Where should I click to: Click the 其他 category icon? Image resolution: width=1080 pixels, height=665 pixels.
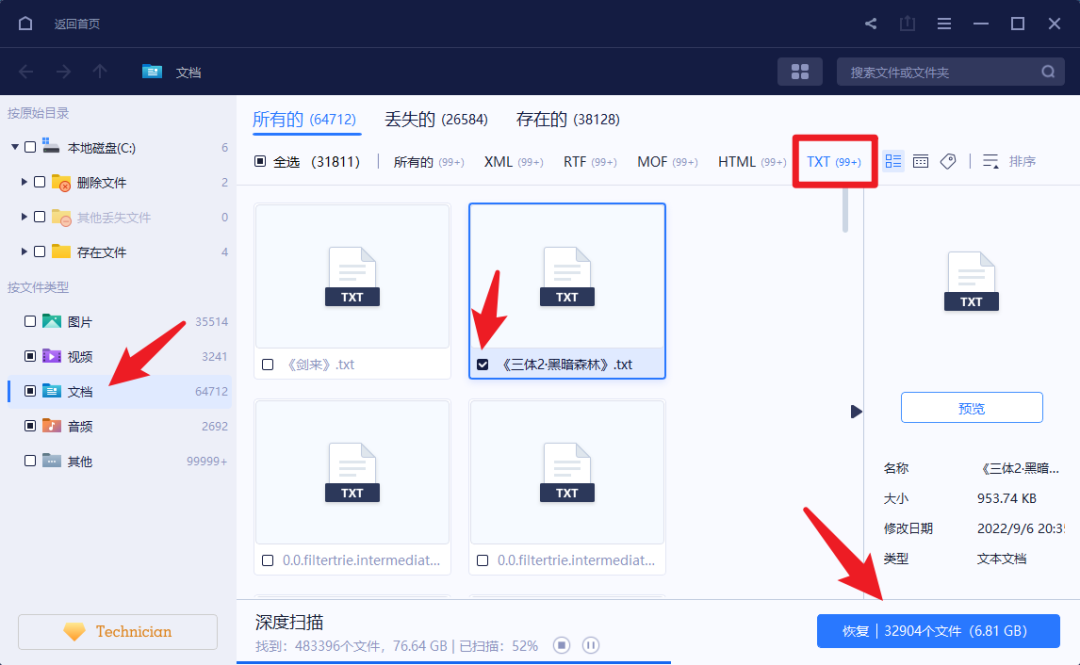coord(52,460)
